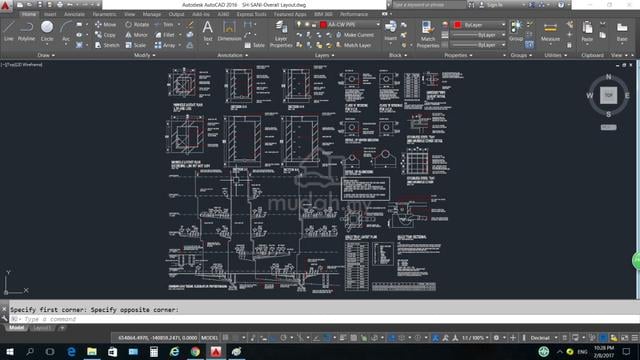Open the Express Tools tab
The width and height of the screenshot is (640, 360).
251,14
